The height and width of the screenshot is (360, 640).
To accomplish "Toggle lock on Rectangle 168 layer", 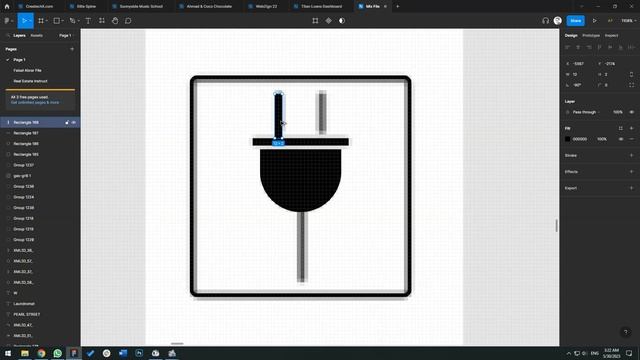I will tap(67, 122).
